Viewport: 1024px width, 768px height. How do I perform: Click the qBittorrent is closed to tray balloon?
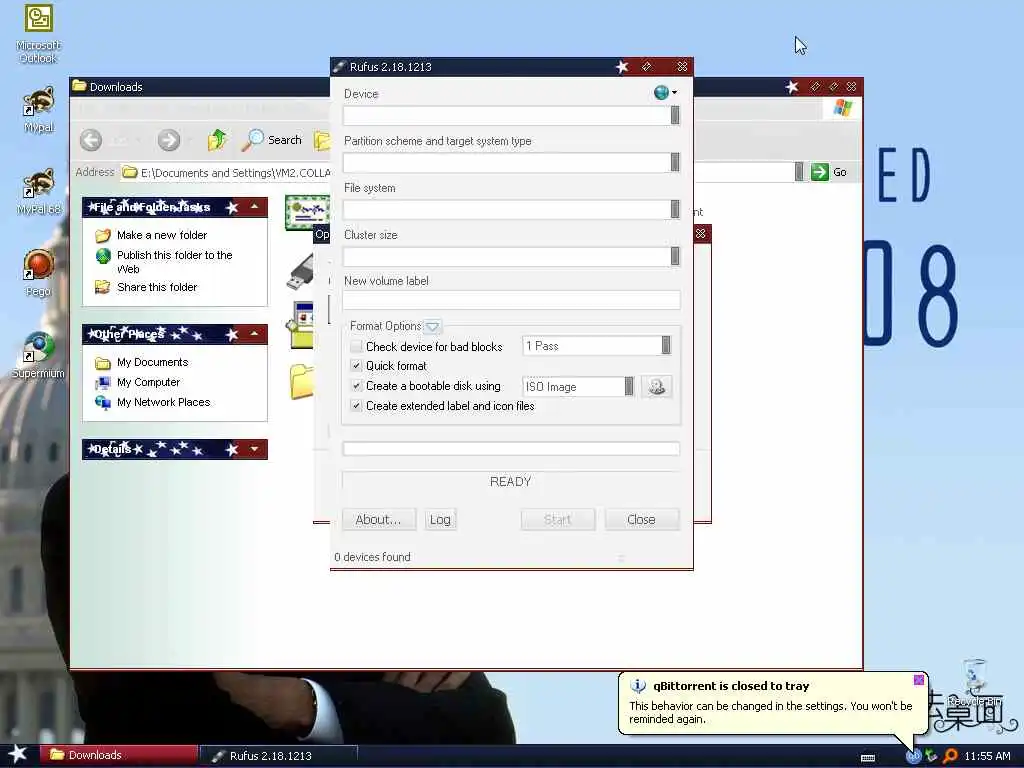coord(773,703)
